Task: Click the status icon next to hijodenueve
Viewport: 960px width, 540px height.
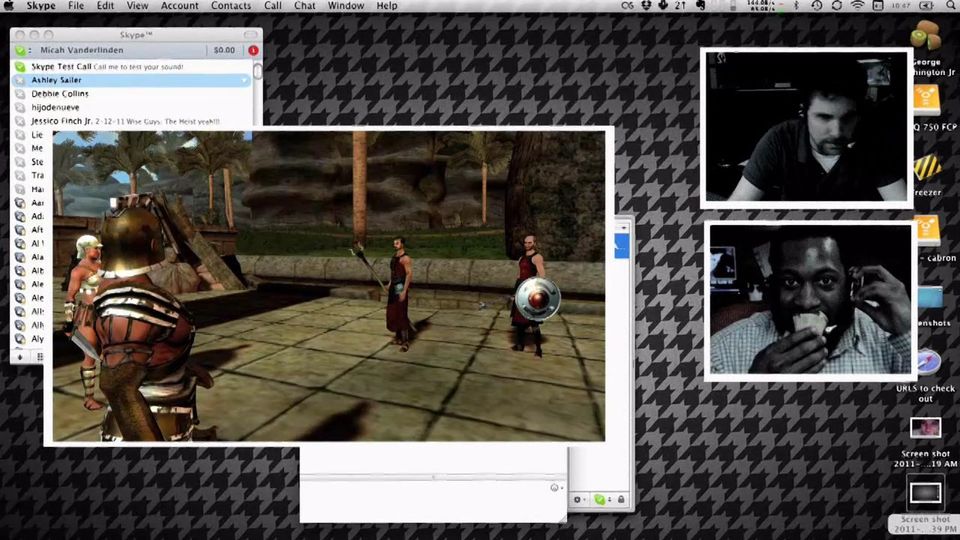Action: pyautogui.click(x=20, y=107)
